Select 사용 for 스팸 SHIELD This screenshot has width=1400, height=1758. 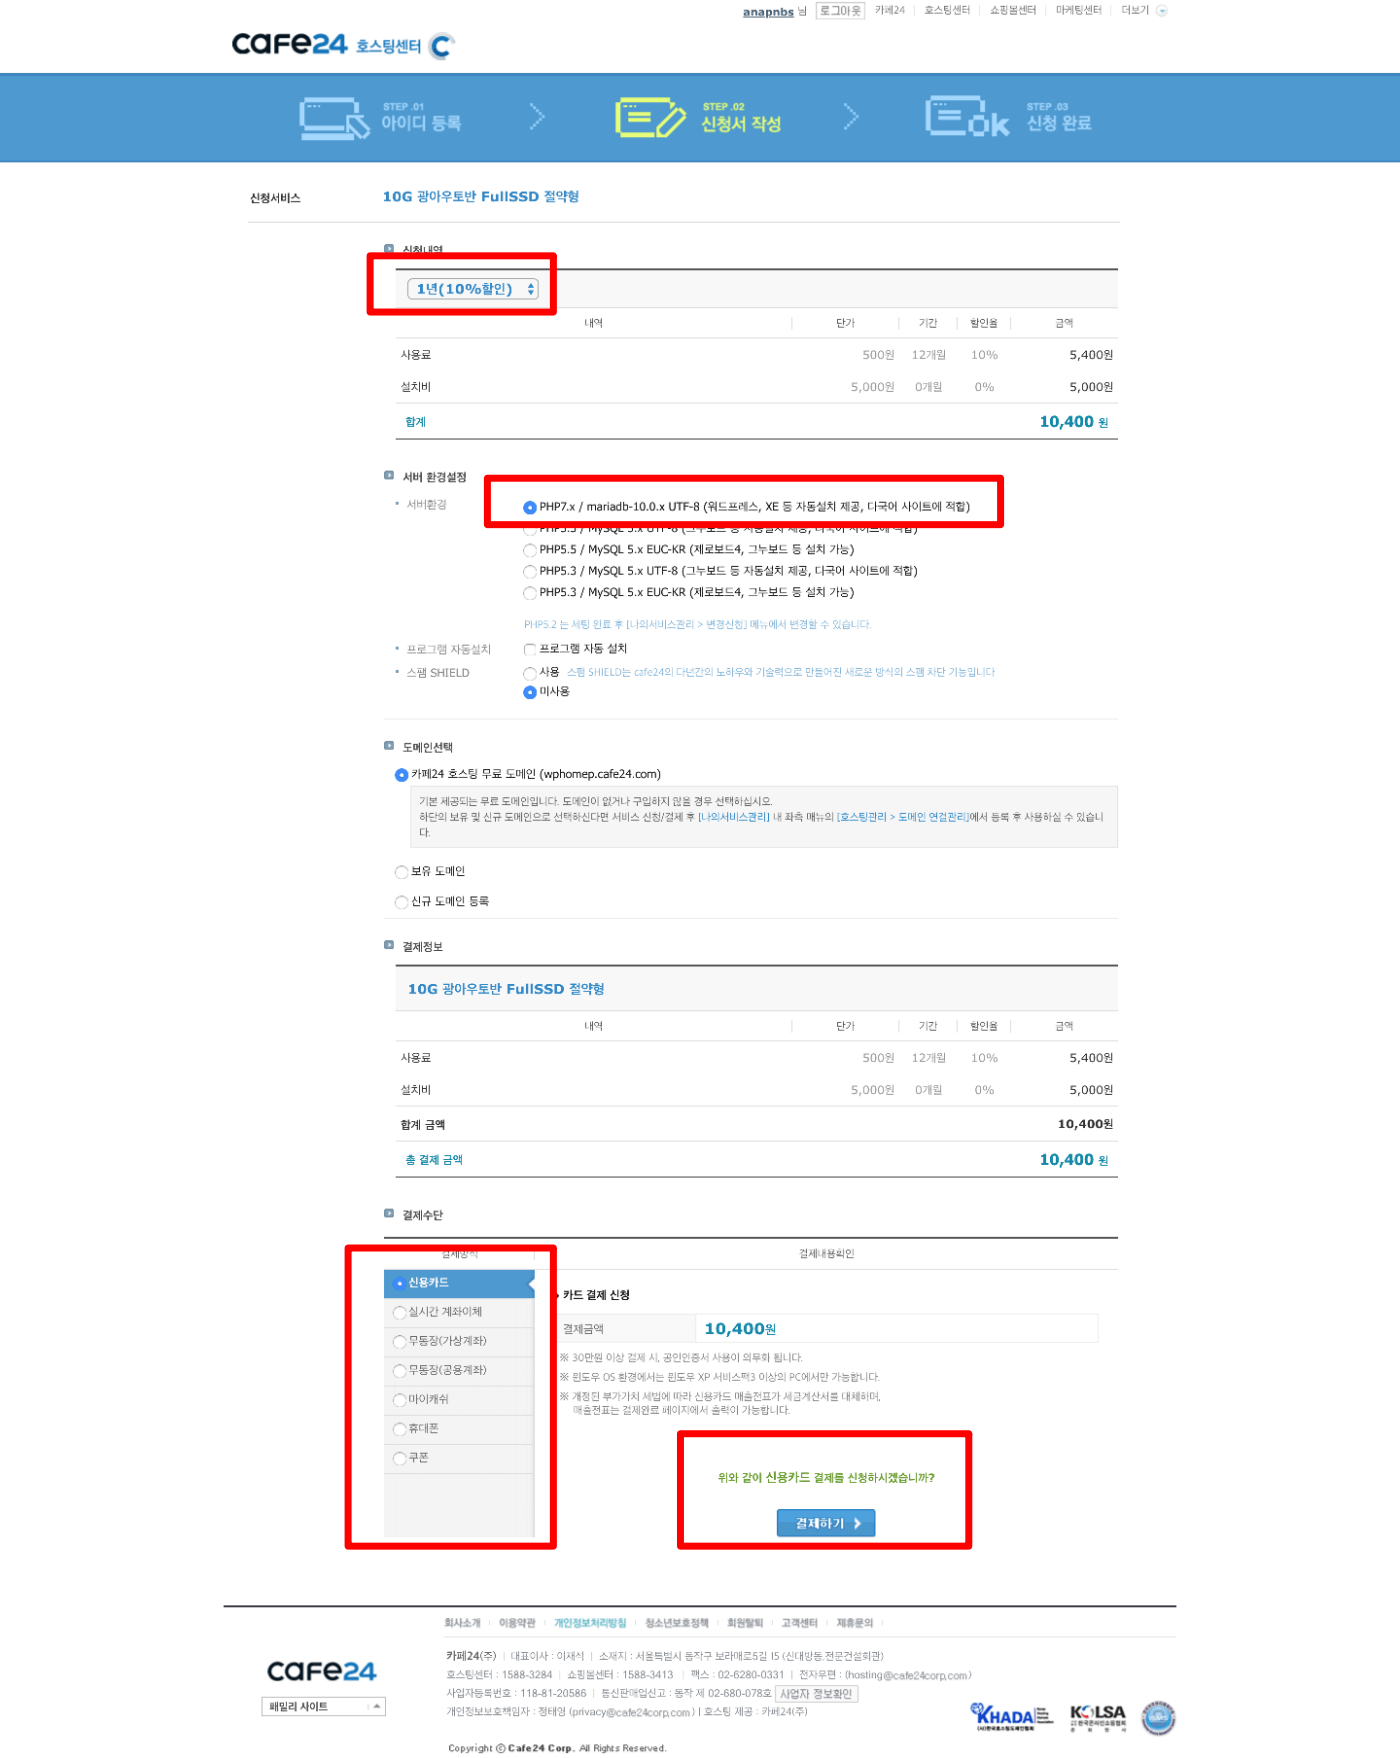click(530, 673)
